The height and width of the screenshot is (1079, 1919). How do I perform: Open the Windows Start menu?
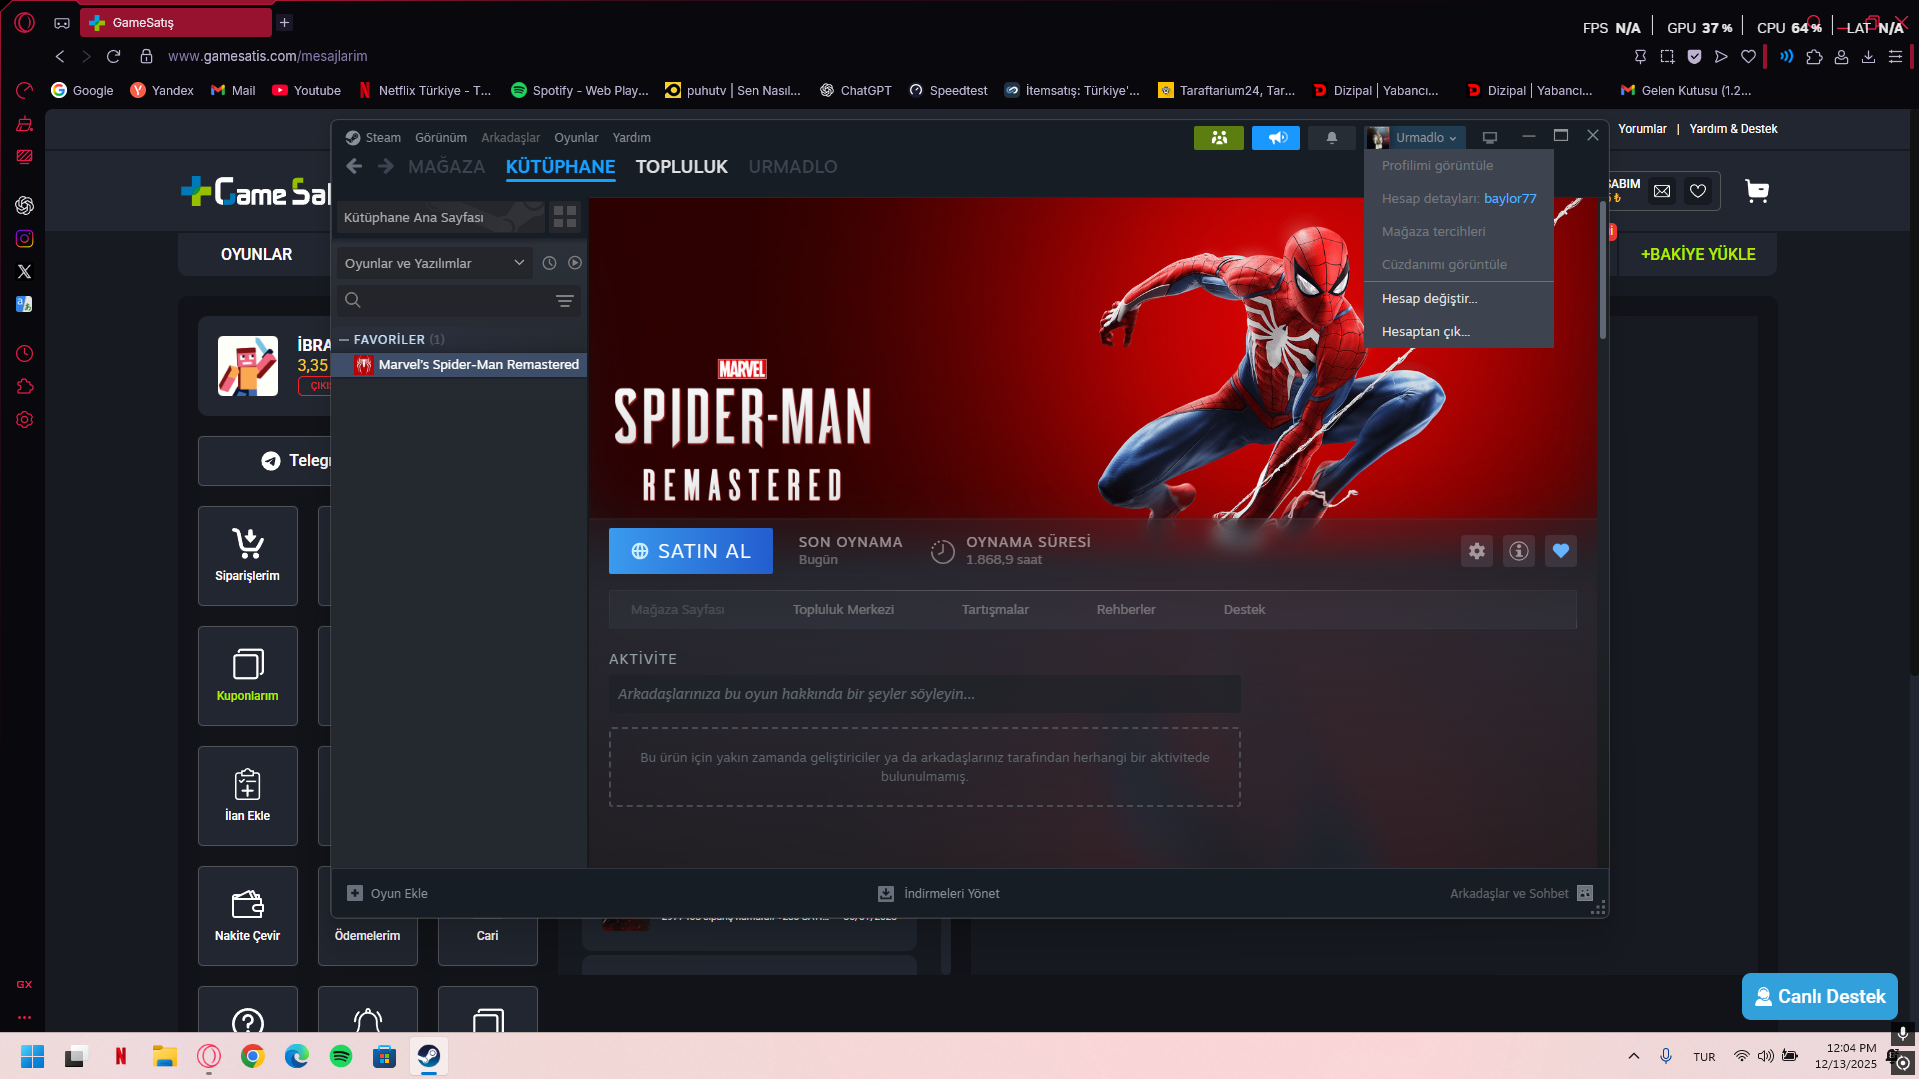click(x=33, y=1056)
